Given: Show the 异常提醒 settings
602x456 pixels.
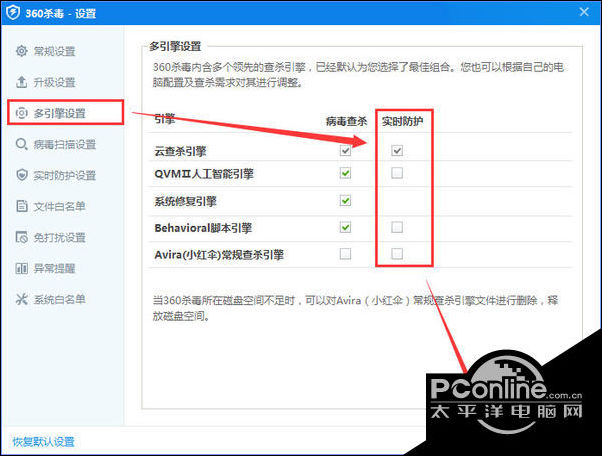Looking at the screenshot, I should [54, 268].
